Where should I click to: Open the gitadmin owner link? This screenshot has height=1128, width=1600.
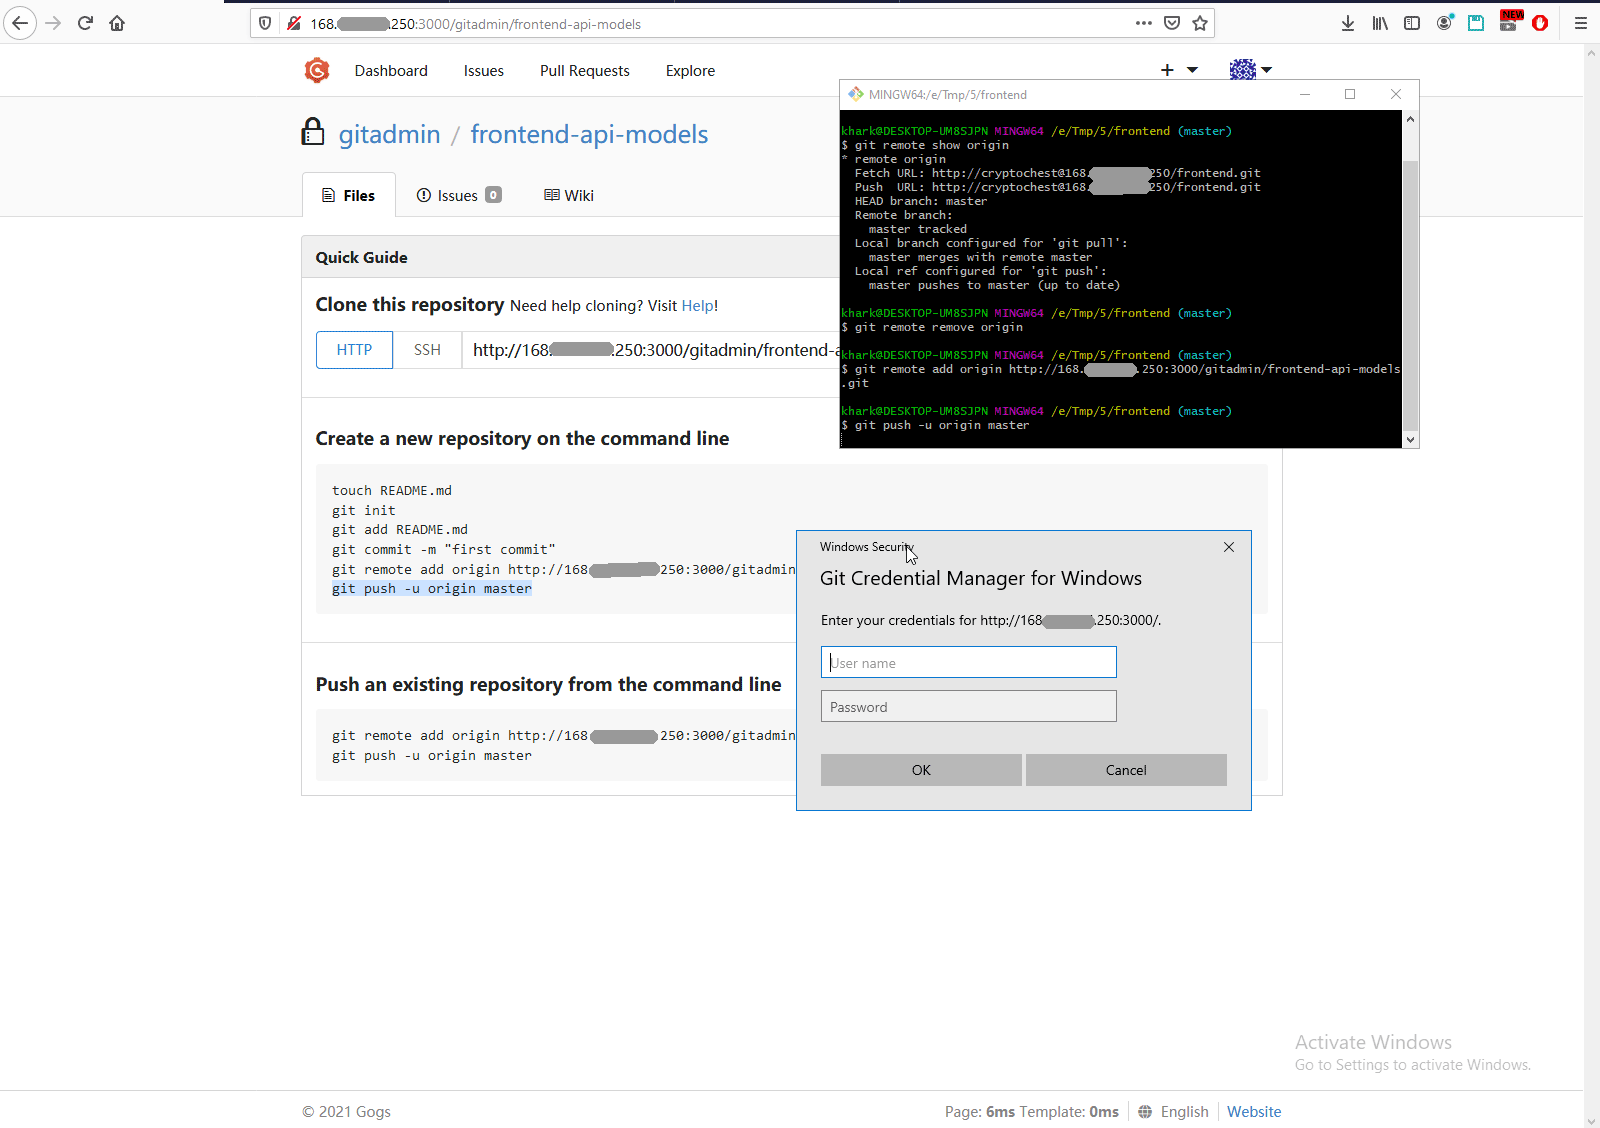389,134
